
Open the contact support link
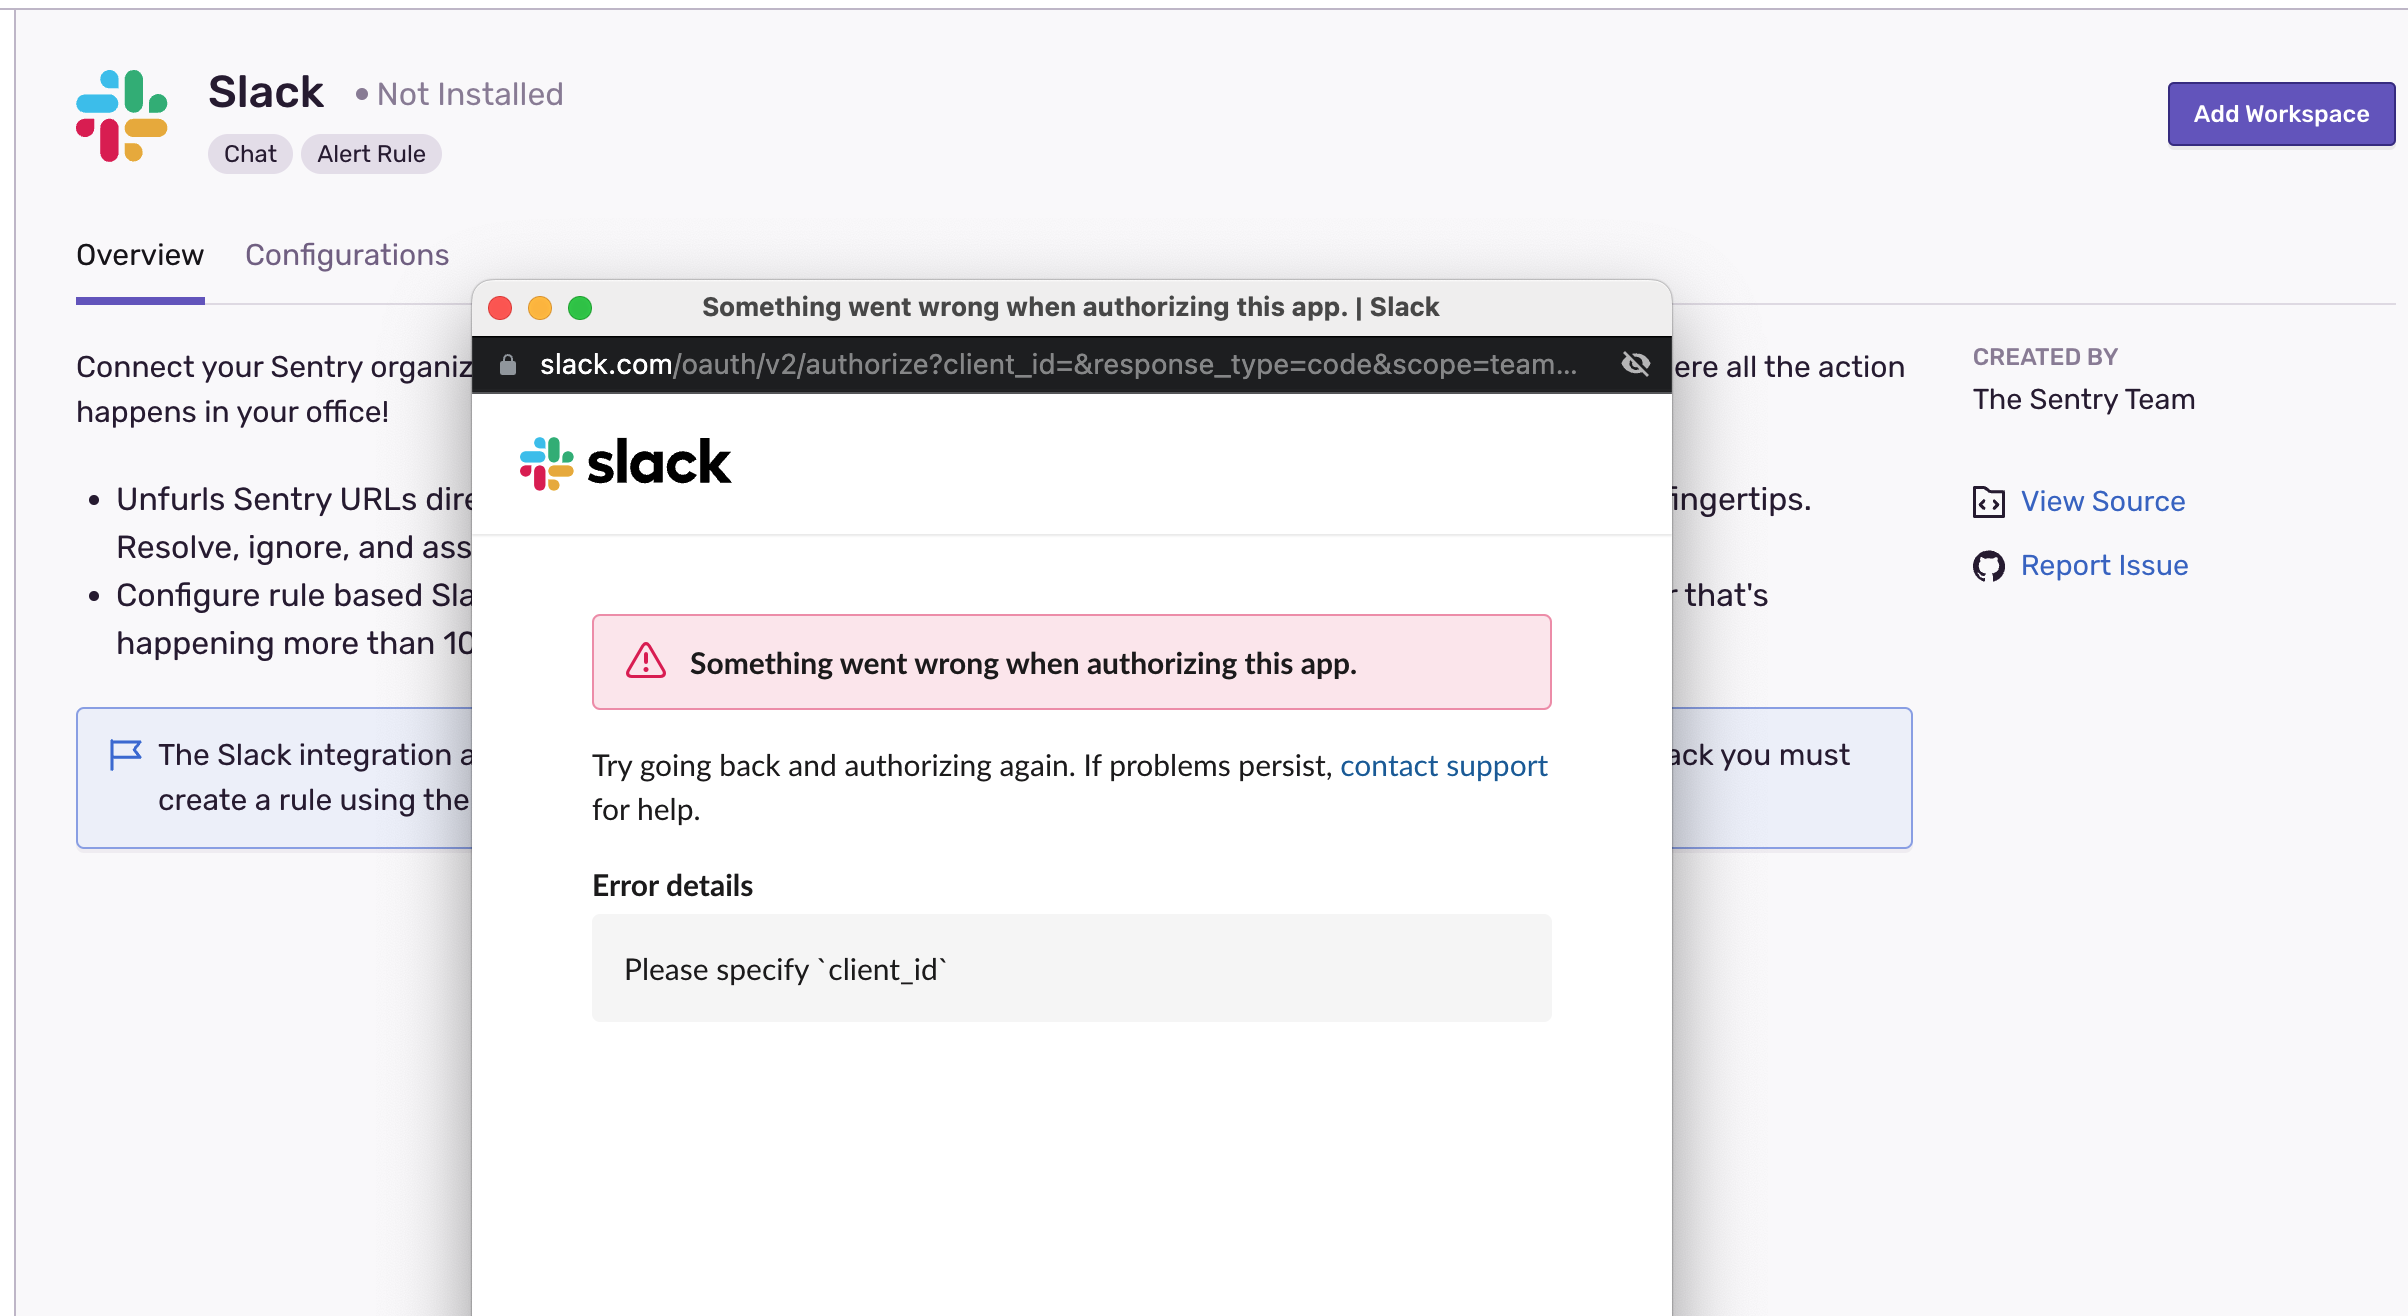(x=1443, y=766)
